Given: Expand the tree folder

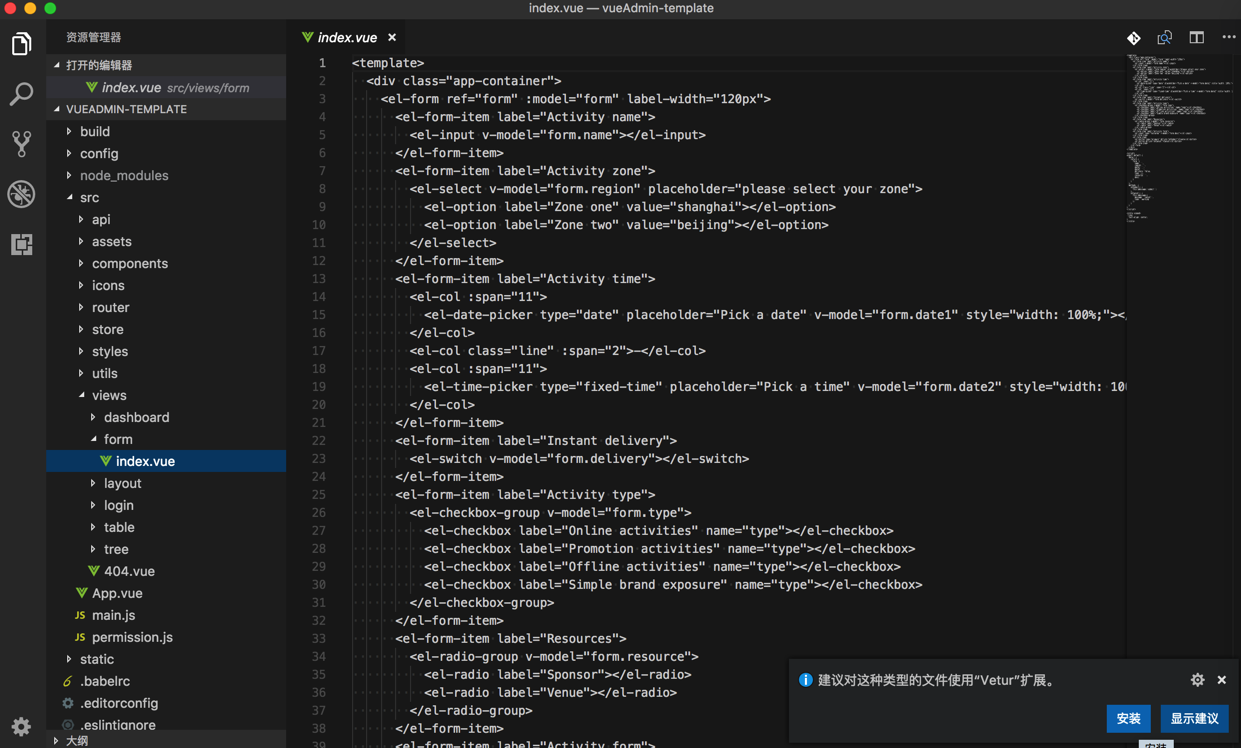Looking at the screenshot, I should click(93, 549).
